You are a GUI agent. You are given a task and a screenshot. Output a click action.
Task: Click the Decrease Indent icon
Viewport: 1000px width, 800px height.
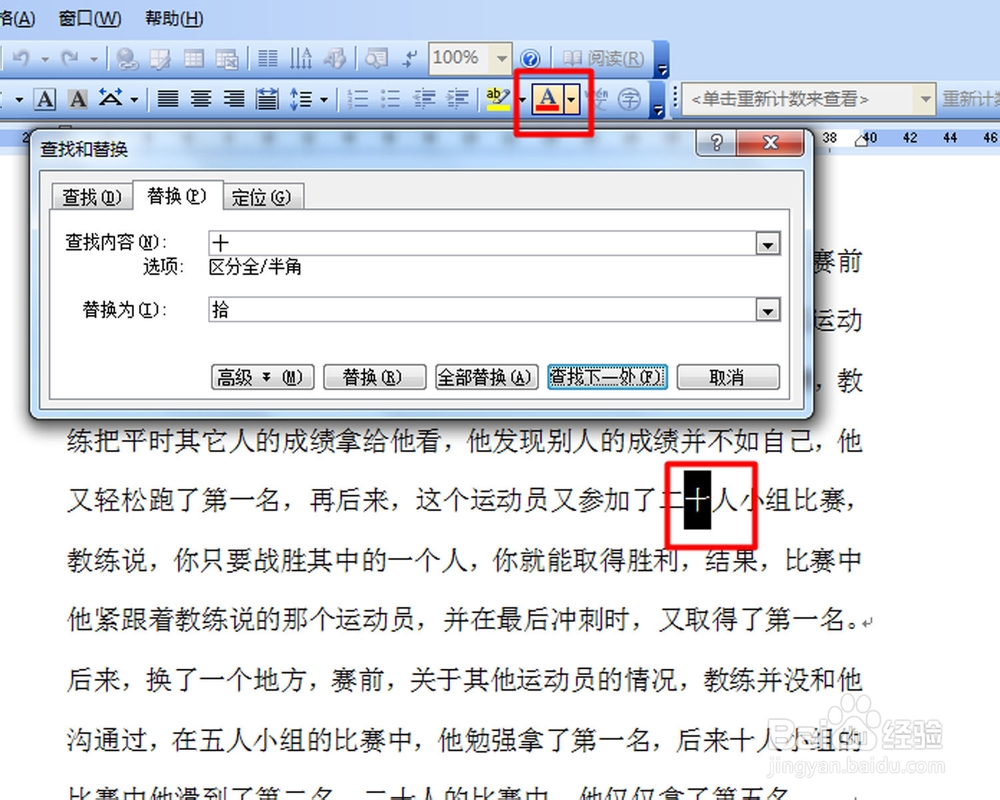pos(424,99)
